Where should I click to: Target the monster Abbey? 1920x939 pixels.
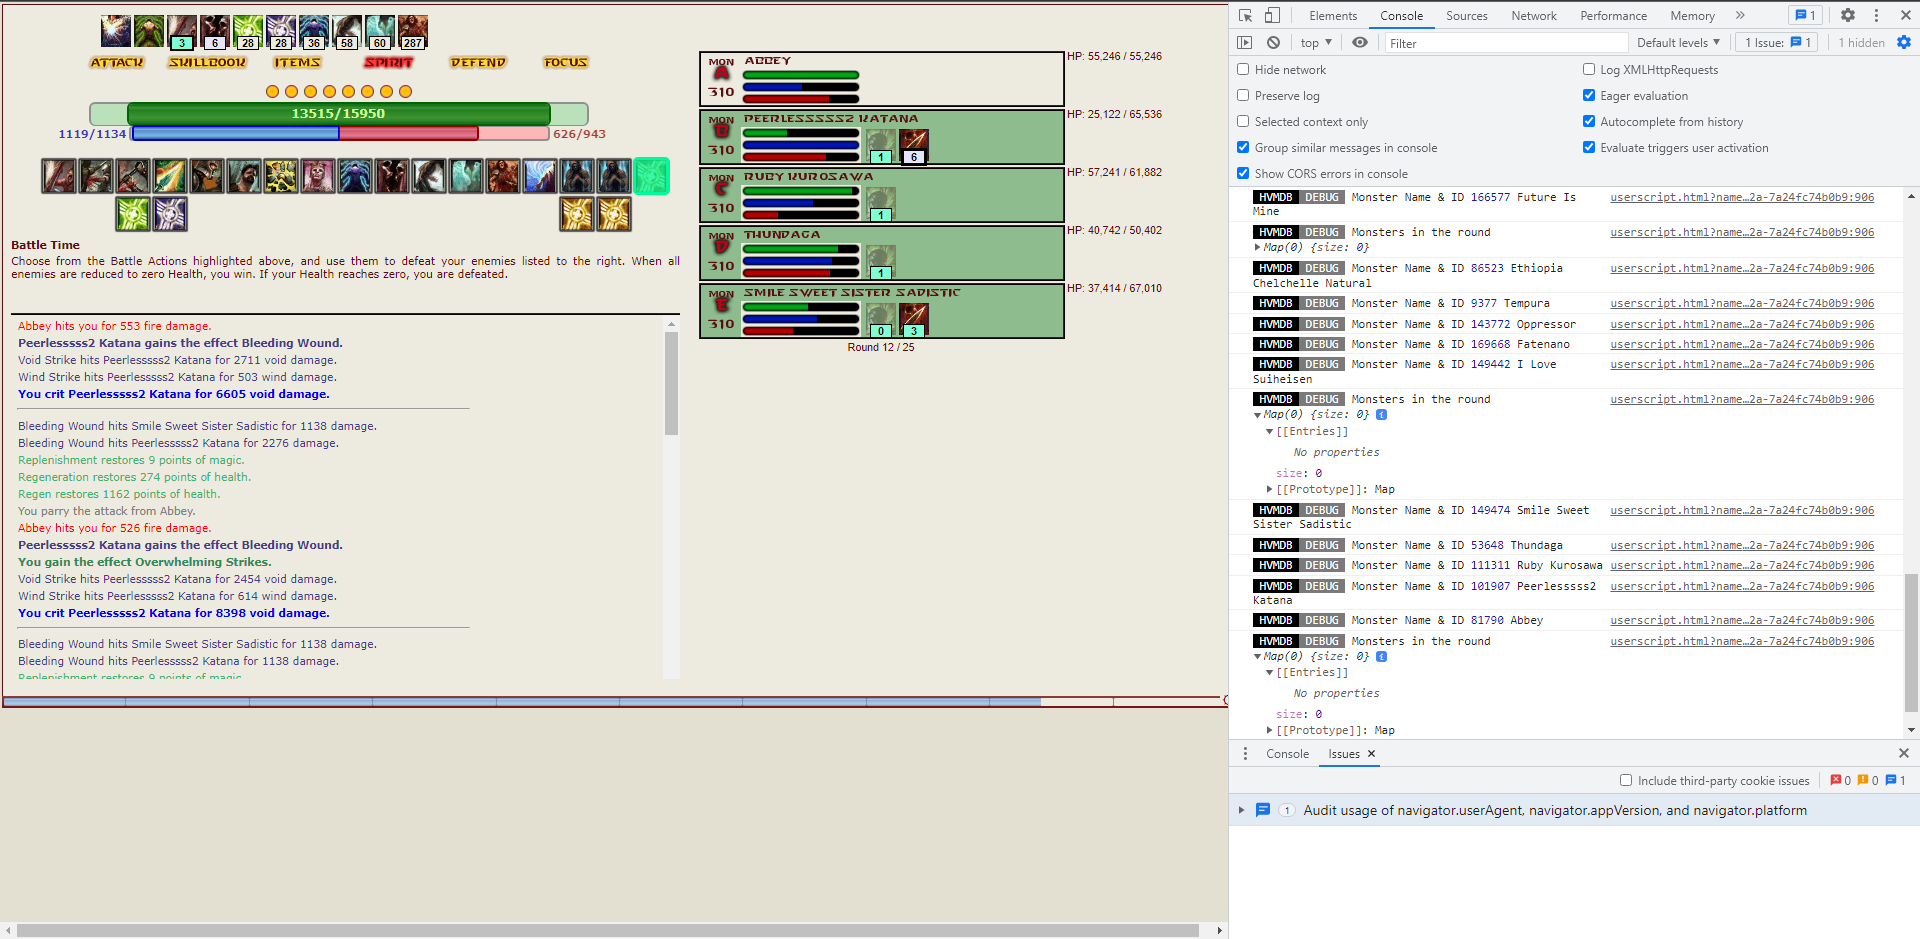(x=881, y=78)
